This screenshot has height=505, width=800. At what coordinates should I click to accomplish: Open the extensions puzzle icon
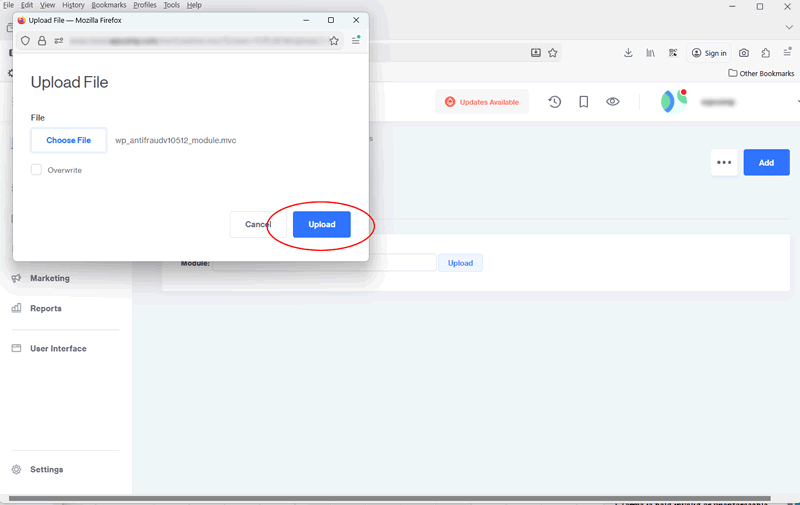765,53
